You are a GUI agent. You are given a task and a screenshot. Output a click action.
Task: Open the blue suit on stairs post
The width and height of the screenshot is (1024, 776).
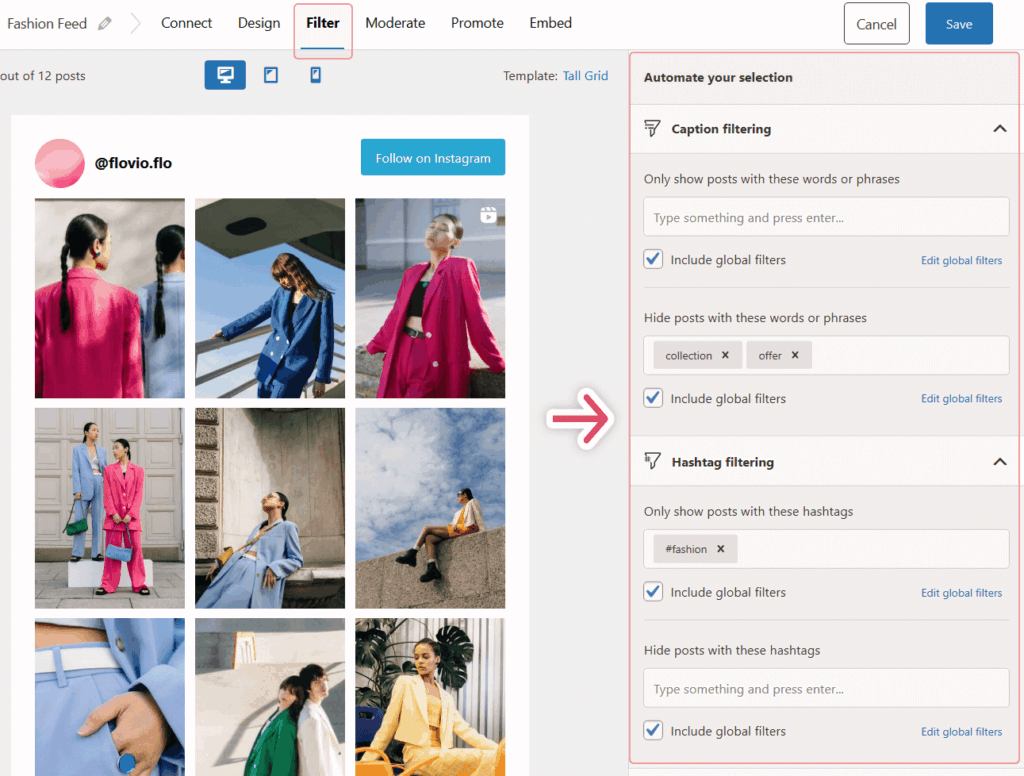pyautogui.click(x=270, y=298)
